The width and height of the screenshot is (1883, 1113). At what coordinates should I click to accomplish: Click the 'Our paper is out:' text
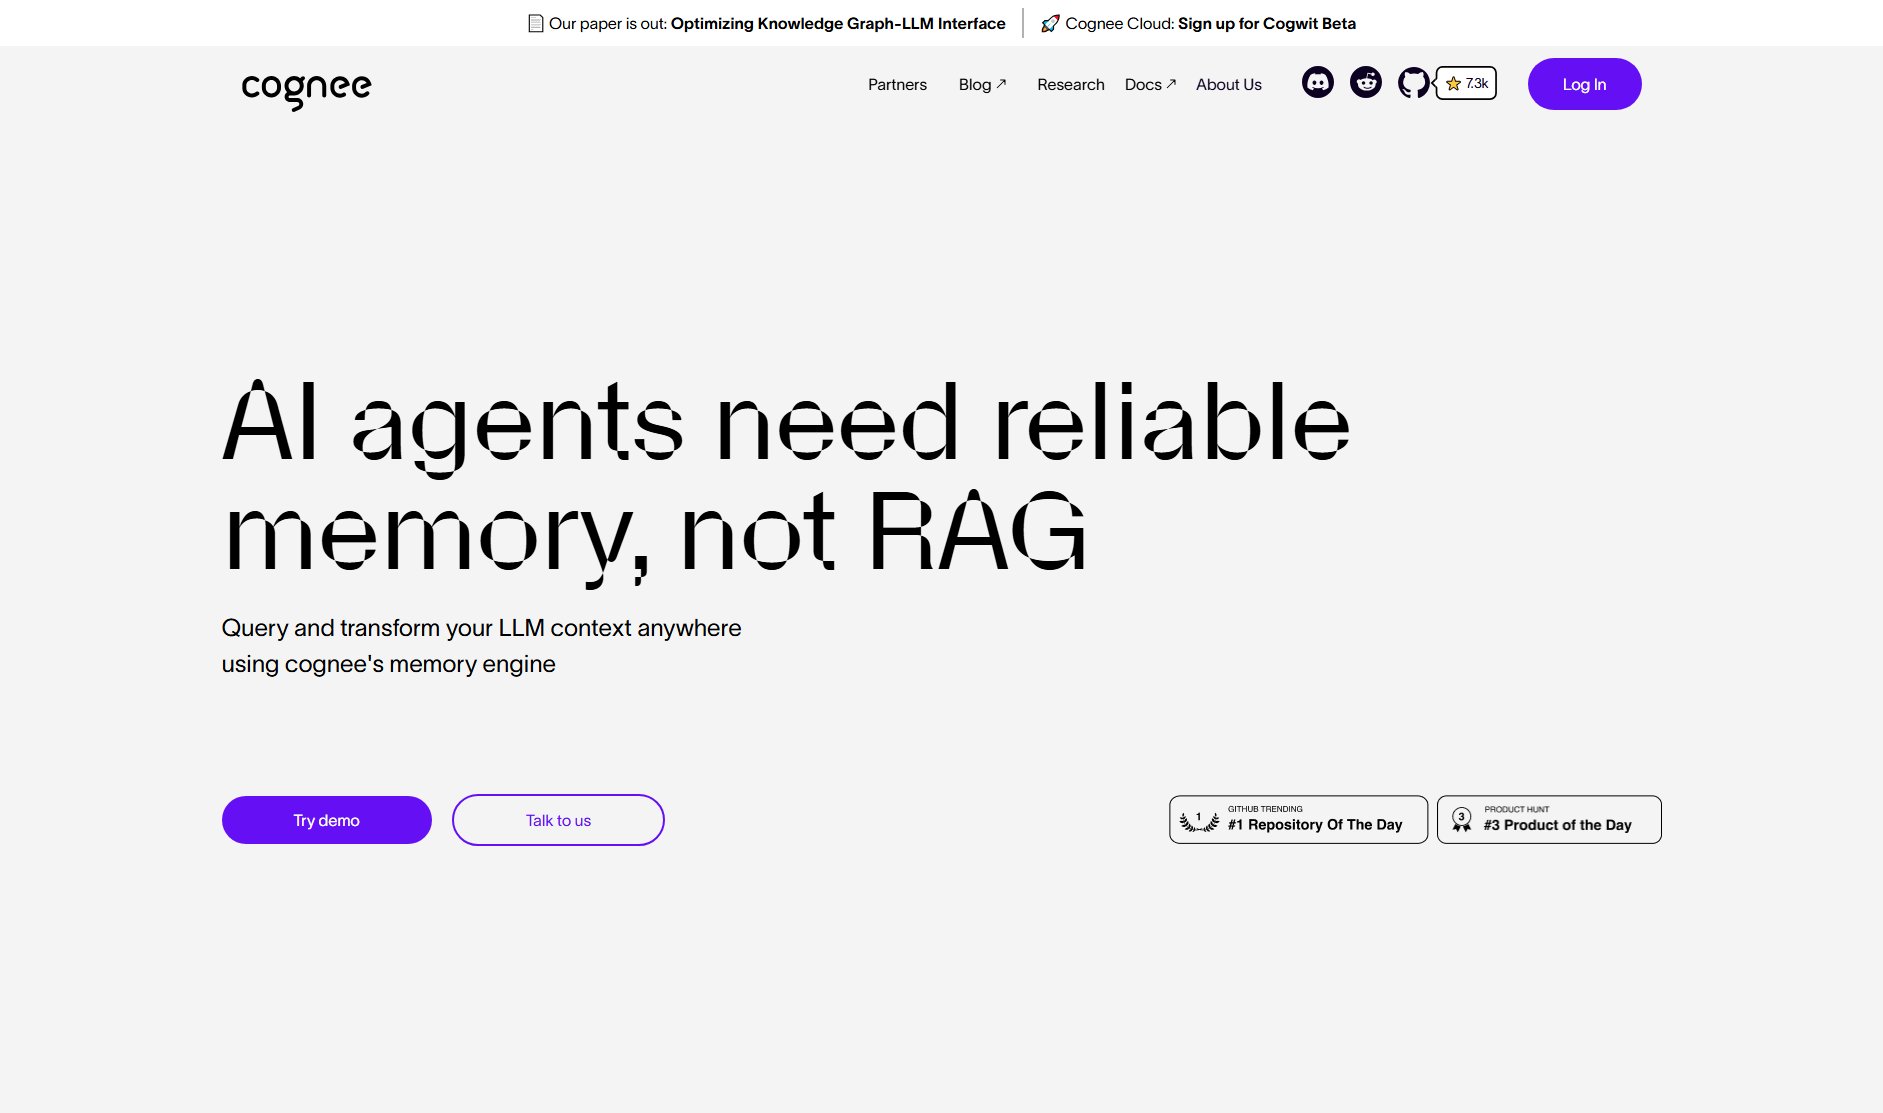point(608,23)
